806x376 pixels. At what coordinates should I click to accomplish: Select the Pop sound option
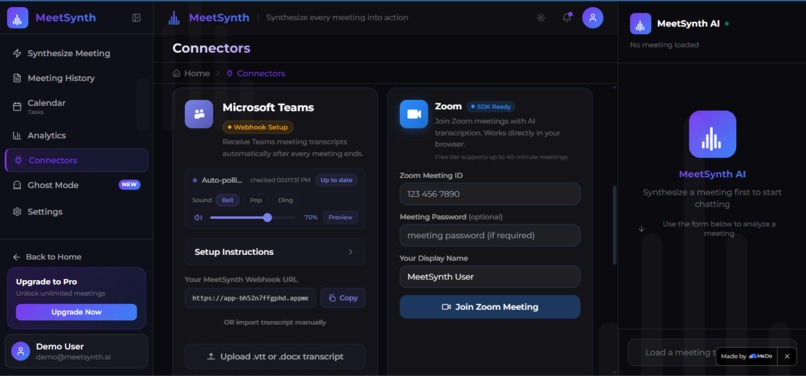coord(255,201)
